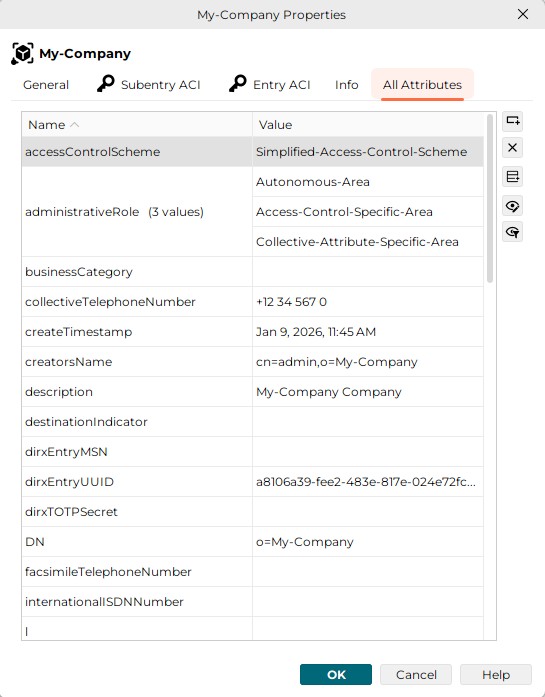Click the cn=admin,o=My-Company value
This screenshot has height=697, width=545.
coord(368,362)
